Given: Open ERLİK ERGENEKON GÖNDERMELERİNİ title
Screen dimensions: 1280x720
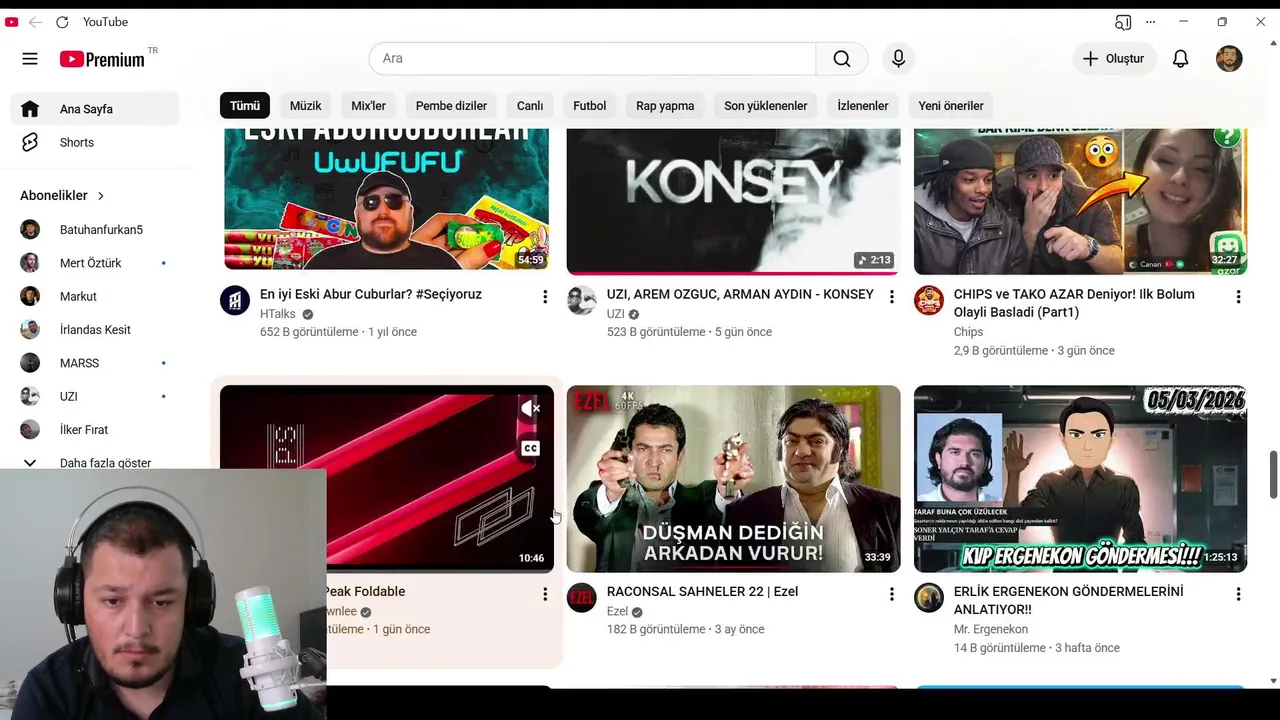Looking at the screenshot, I should click(x=1068, y=600).
